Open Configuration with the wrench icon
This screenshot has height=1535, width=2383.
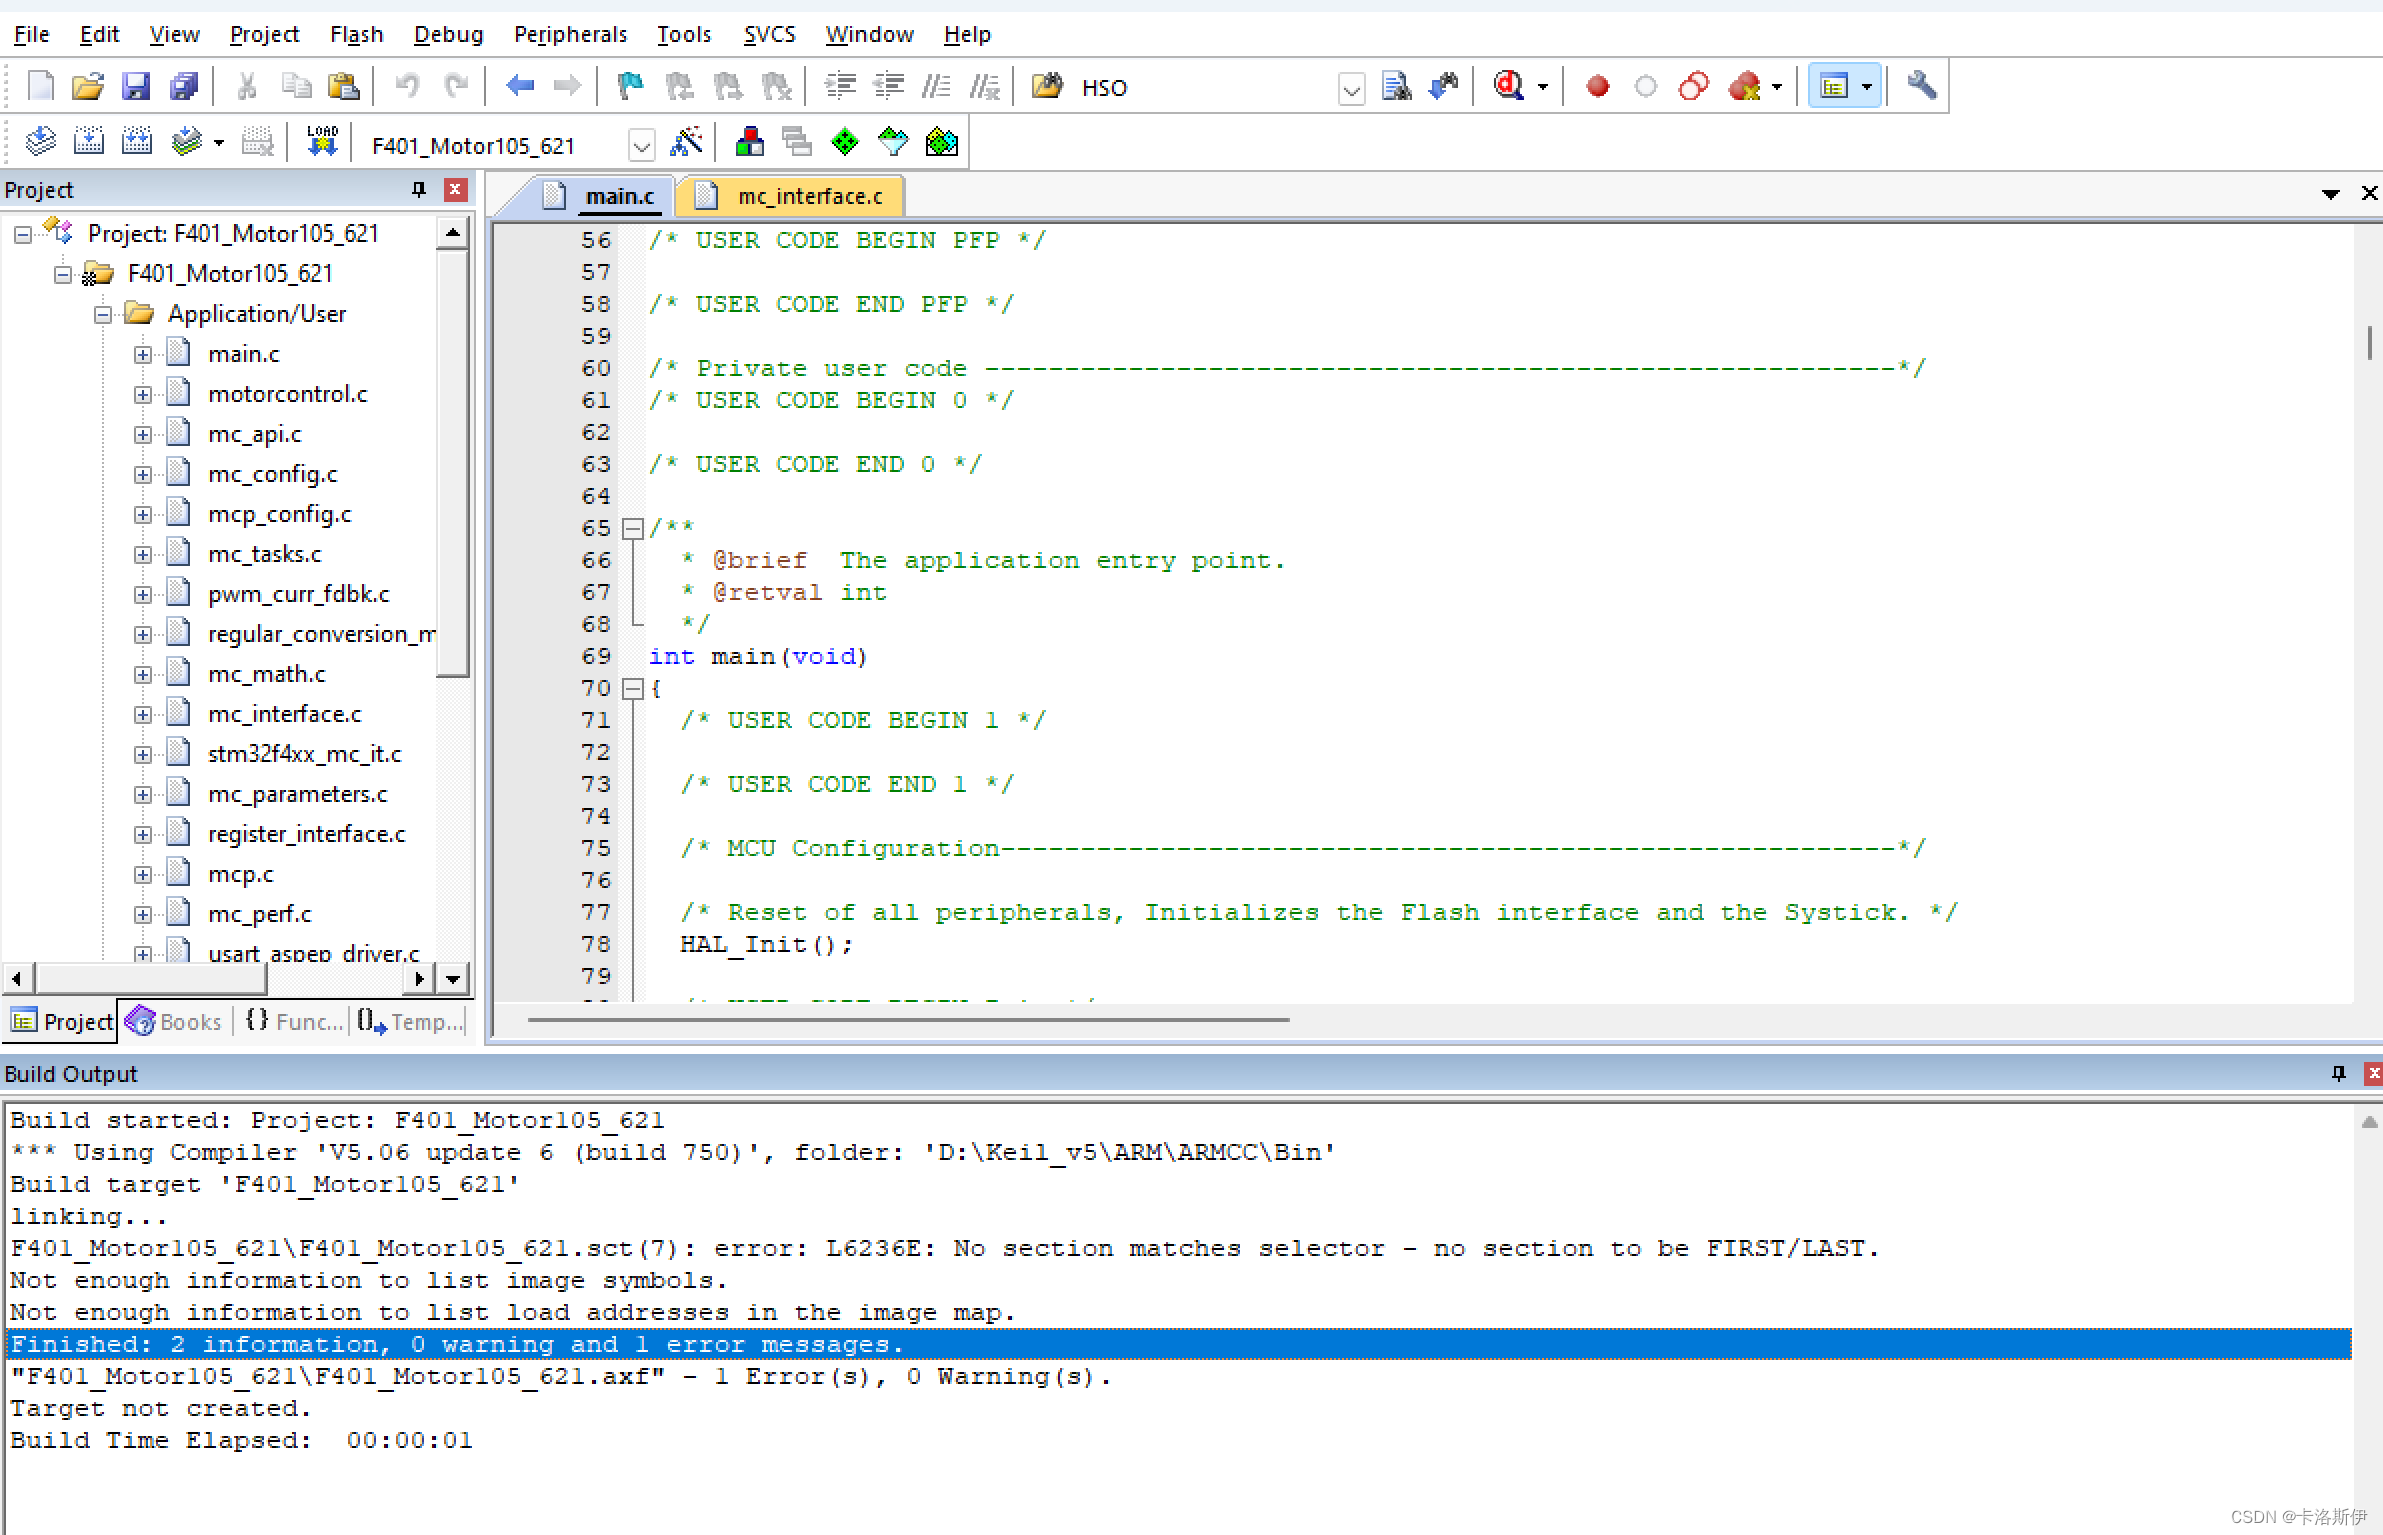tap(1921, 87)
